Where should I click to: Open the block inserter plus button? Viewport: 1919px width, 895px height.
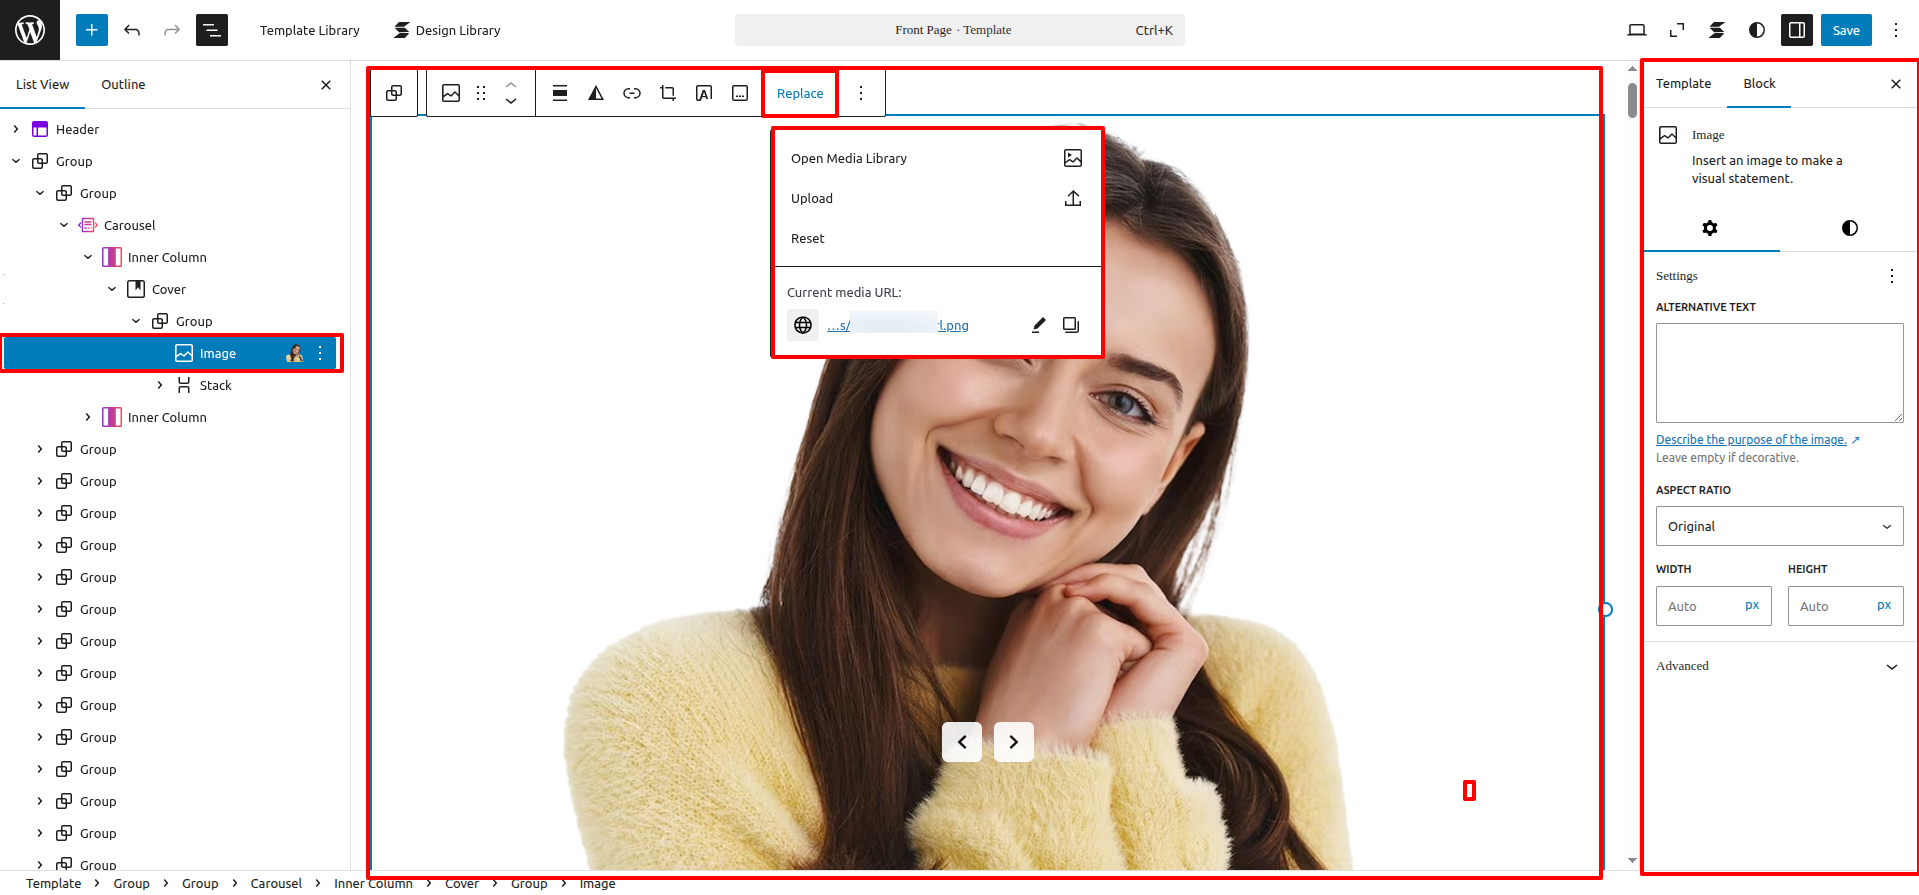[91, 30]
